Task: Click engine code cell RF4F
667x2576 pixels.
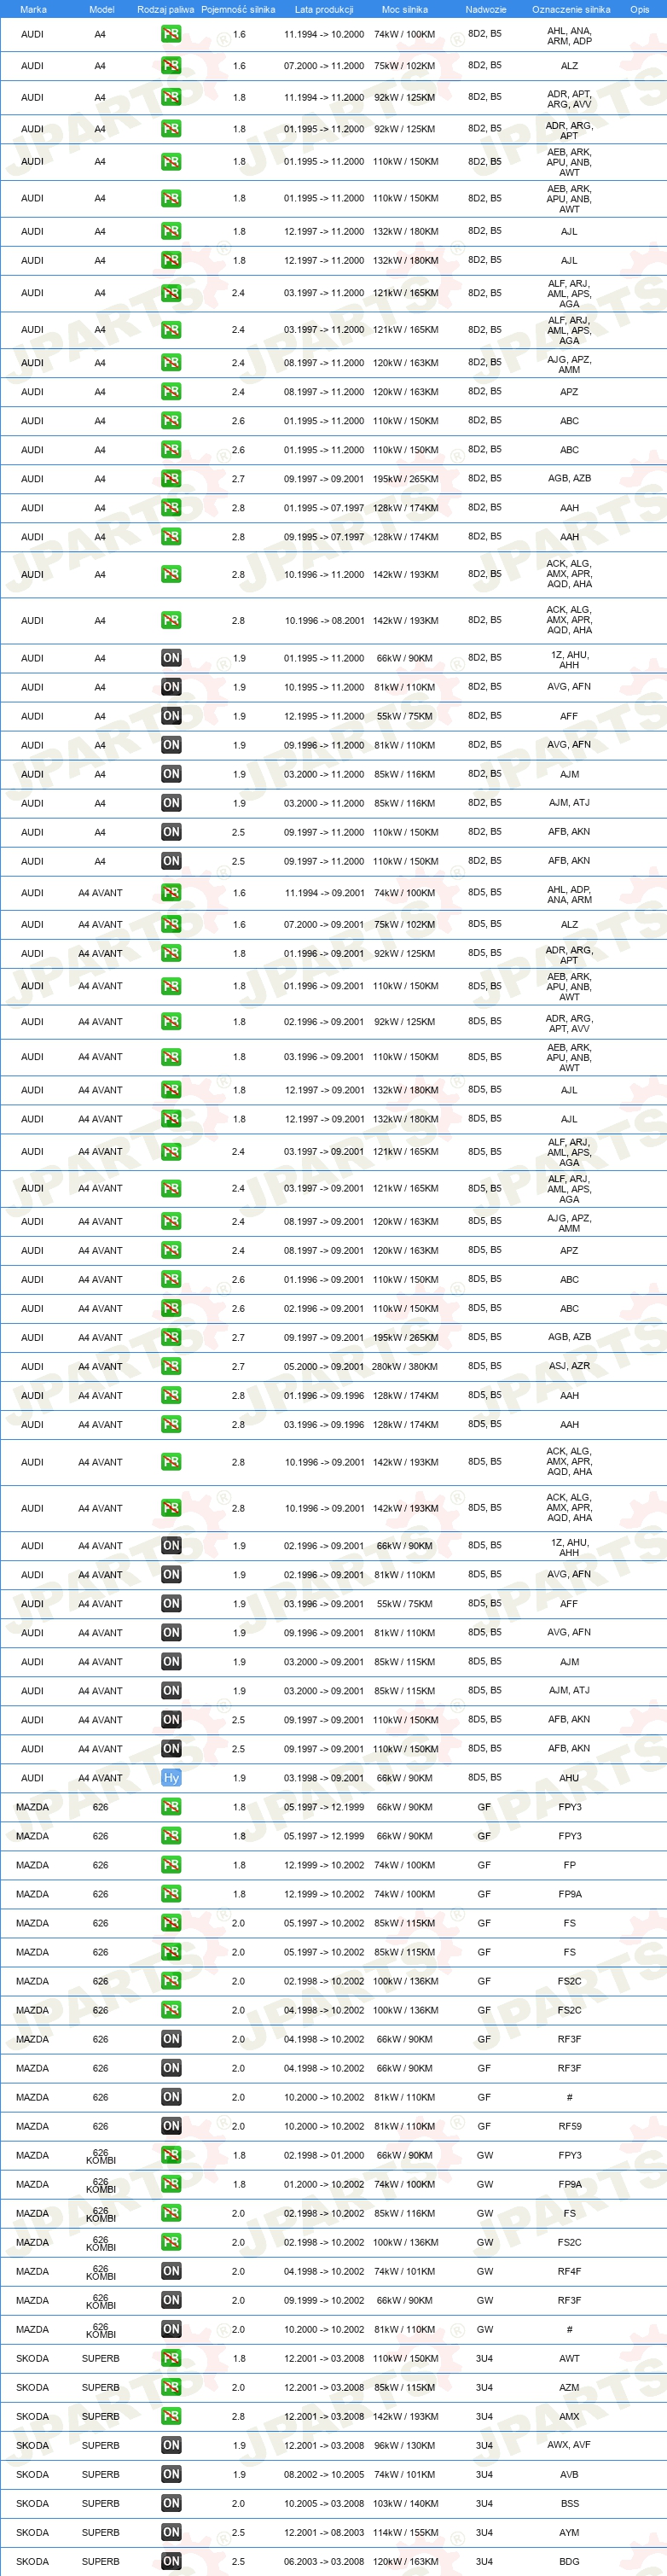Action: click(x=569, y=2271)
